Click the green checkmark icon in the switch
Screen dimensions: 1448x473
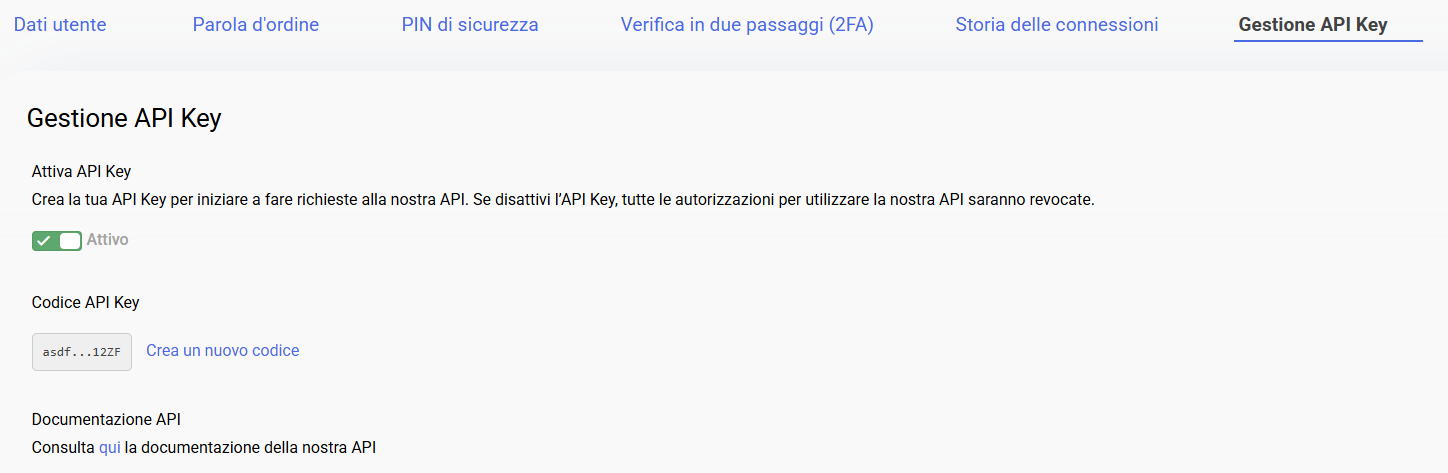[x=44, y=240]
